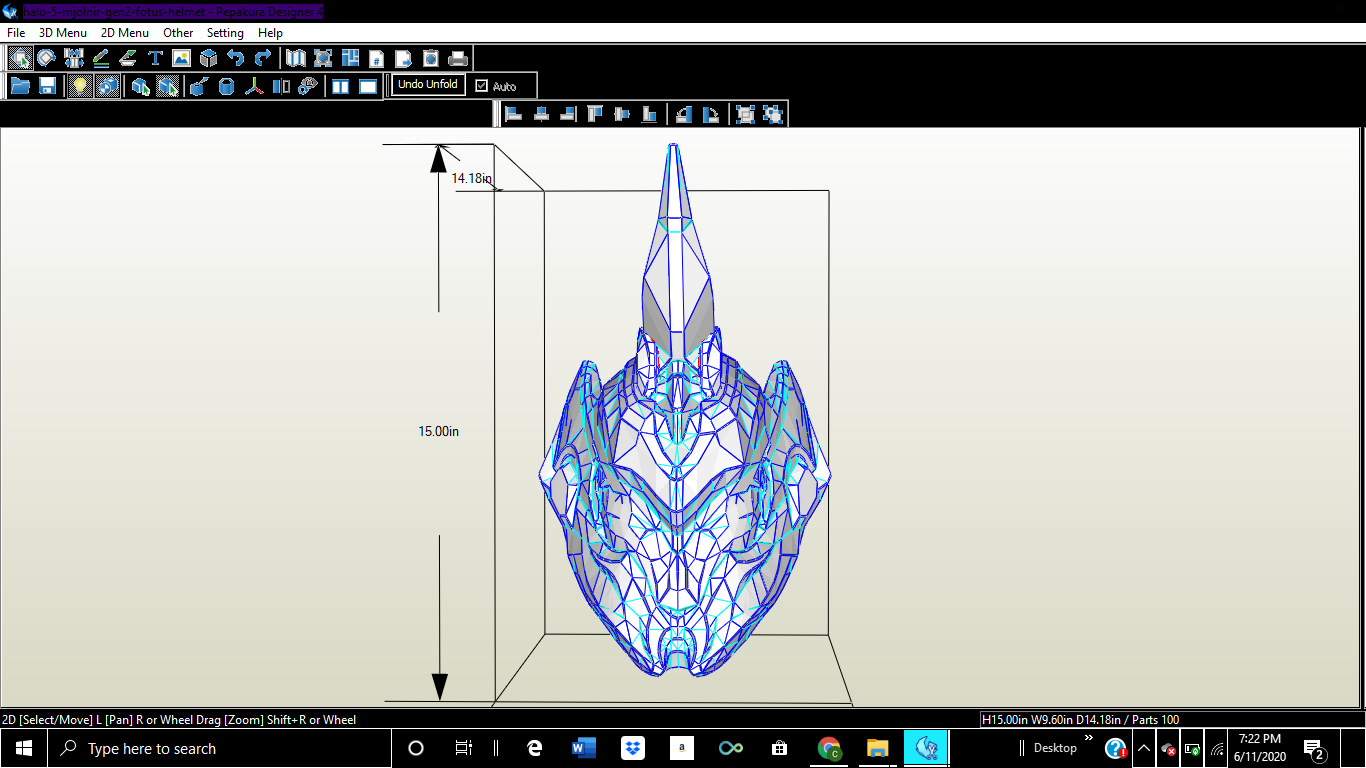Click the blue cylinder icon
Screen dimensions: 1366x768
click(226, 86)
